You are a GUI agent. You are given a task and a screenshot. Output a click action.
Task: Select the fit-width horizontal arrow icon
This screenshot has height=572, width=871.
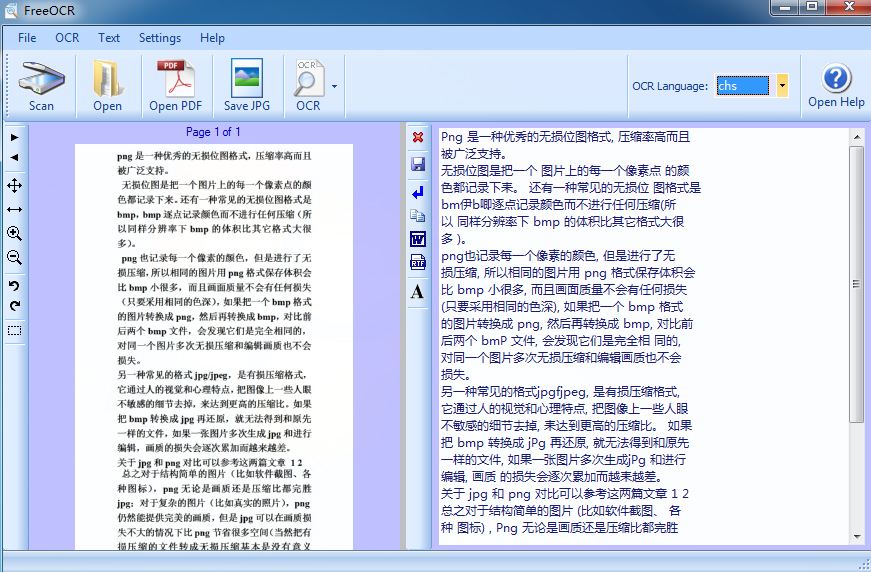(x=14, y=209)
